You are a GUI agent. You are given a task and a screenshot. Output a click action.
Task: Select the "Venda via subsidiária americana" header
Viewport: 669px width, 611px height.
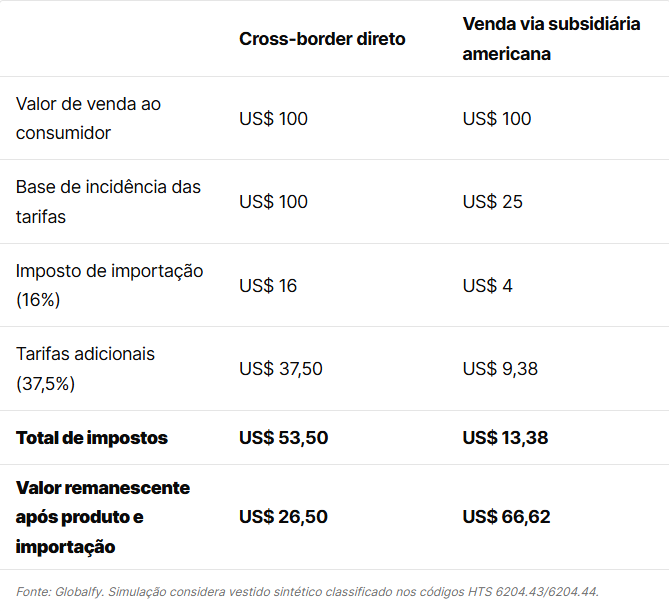(551, 39)
